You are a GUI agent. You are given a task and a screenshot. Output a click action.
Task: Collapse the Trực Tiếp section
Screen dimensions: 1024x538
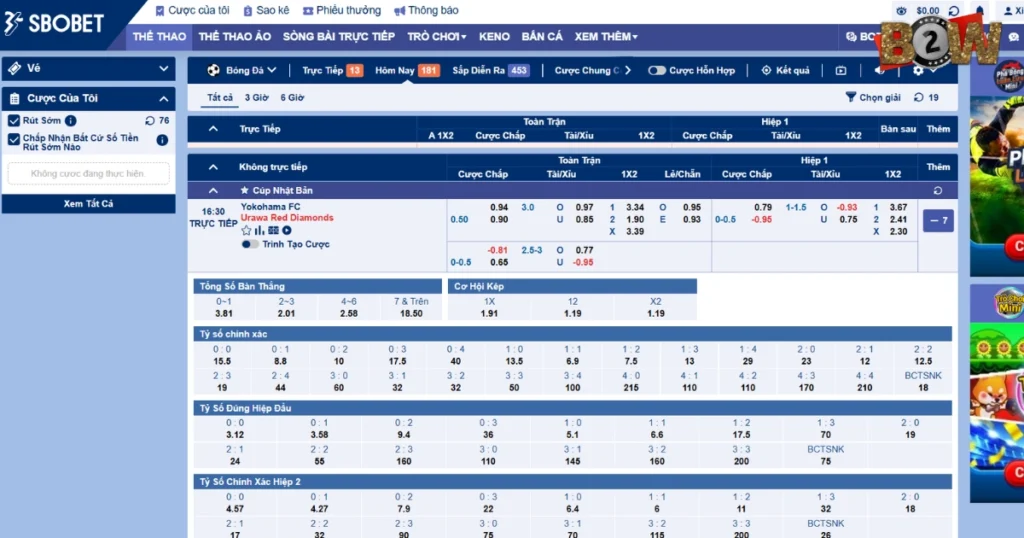tap(213, 129)
